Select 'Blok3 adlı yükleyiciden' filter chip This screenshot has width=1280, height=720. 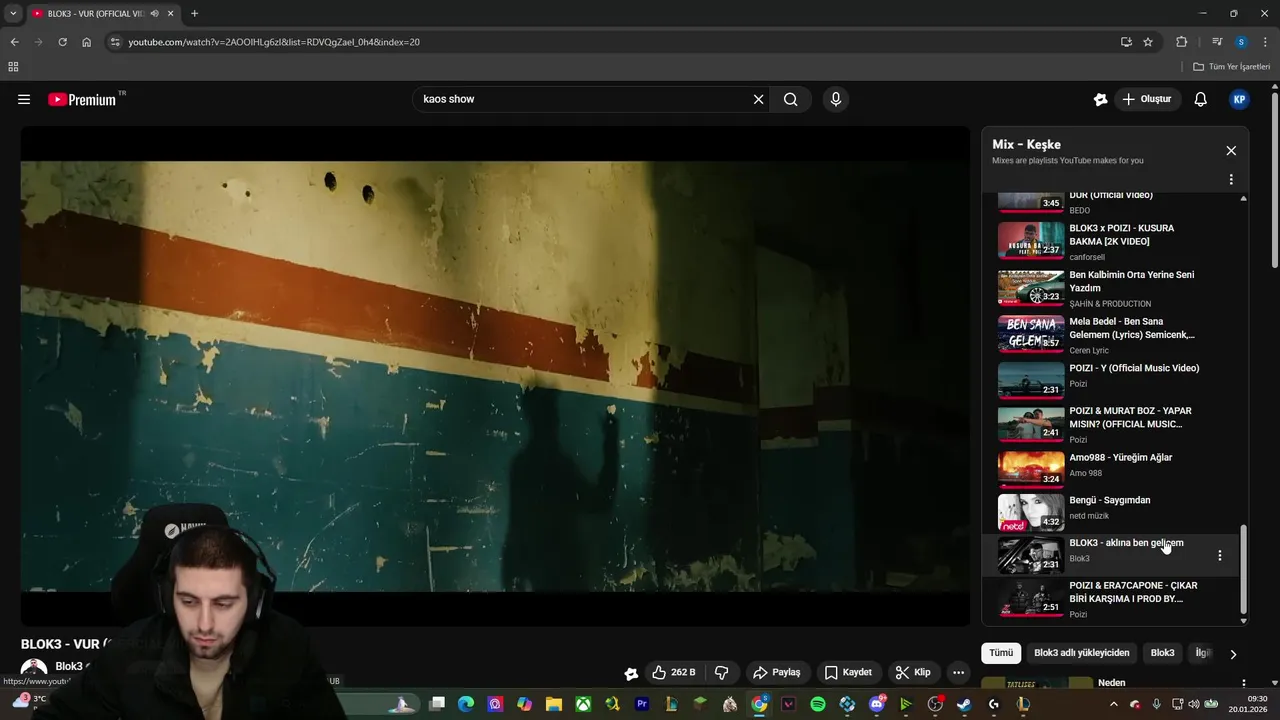(1082, 653)
